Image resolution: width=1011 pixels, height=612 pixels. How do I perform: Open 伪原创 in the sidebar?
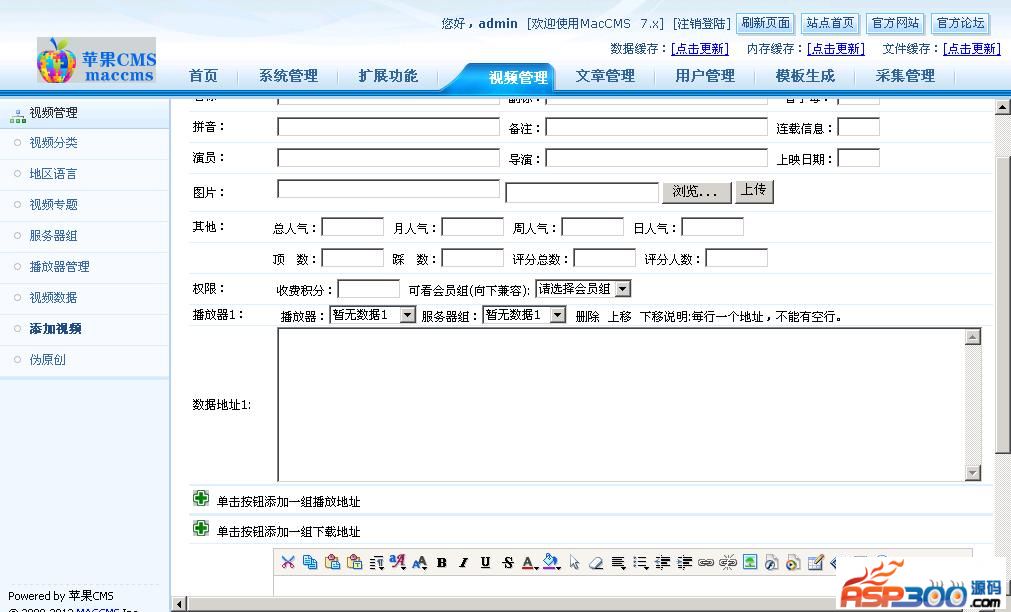point(48,360)
